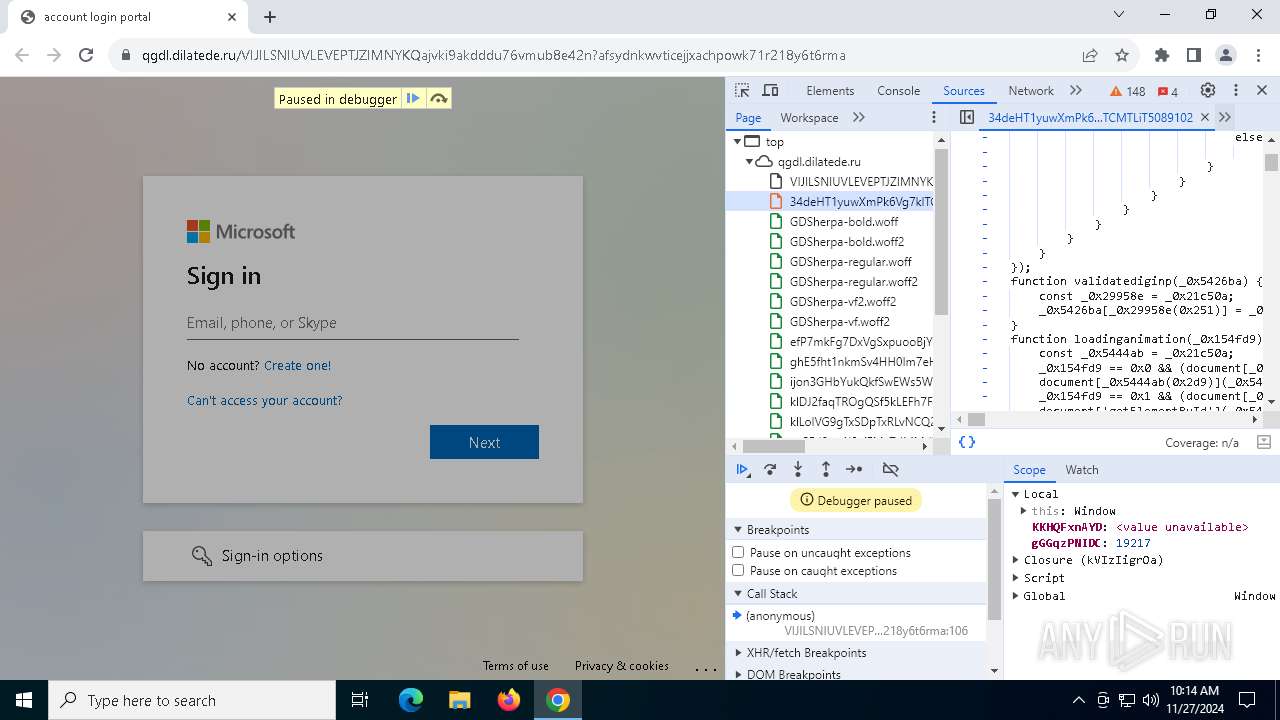Enable Pause on caught exceptions

point(738,570)
